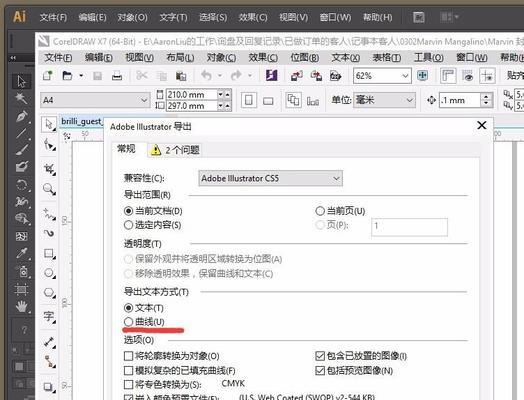Viewport: 524px width, 400px height.
Task: Open the A4 page size dropdown
Action: click(95, 100)
